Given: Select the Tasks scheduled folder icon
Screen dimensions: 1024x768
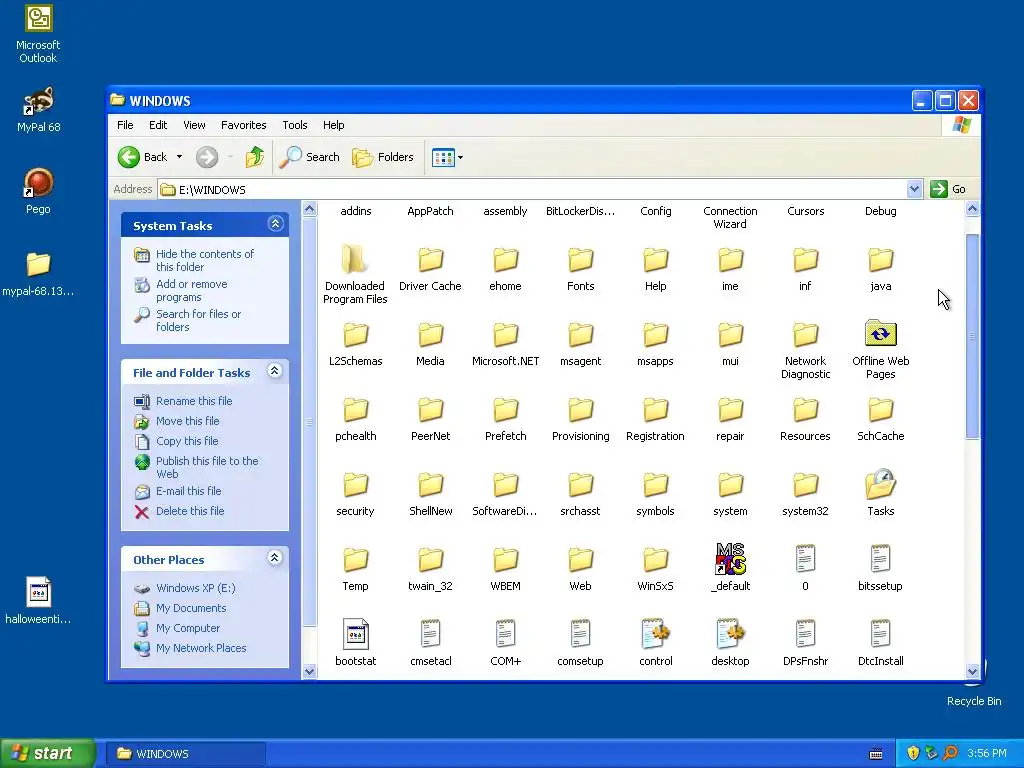Looking at the screenshot, I should coord(880,485).
